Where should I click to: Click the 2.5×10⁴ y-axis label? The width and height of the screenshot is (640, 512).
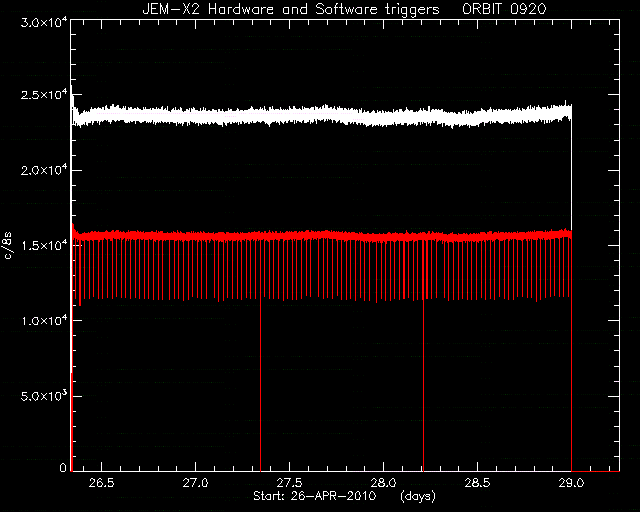(x=43, y=94)
